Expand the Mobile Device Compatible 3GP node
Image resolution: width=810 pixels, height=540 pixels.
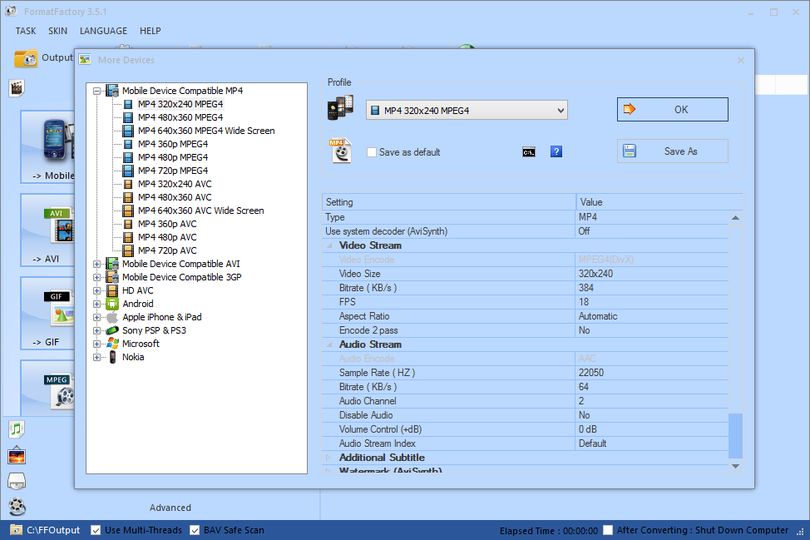97,277
